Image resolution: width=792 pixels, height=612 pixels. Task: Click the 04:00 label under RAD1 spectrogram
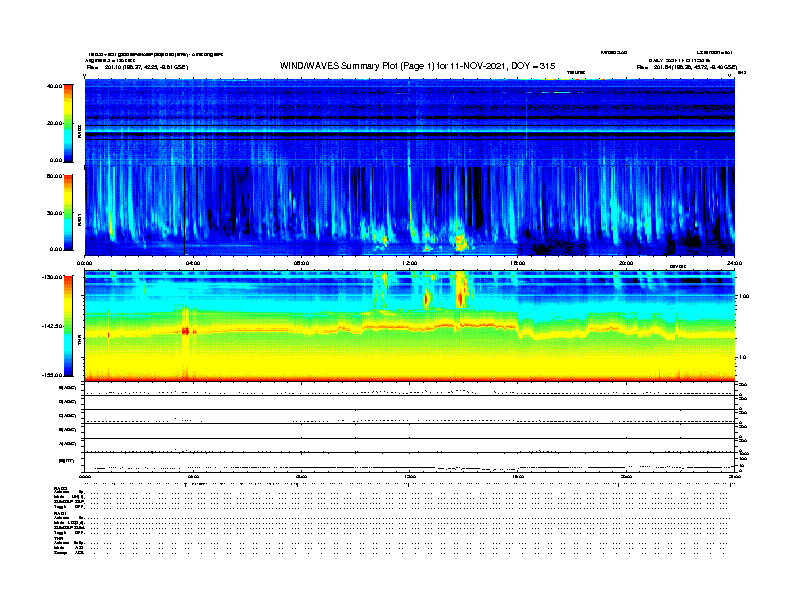click(193, 263)
